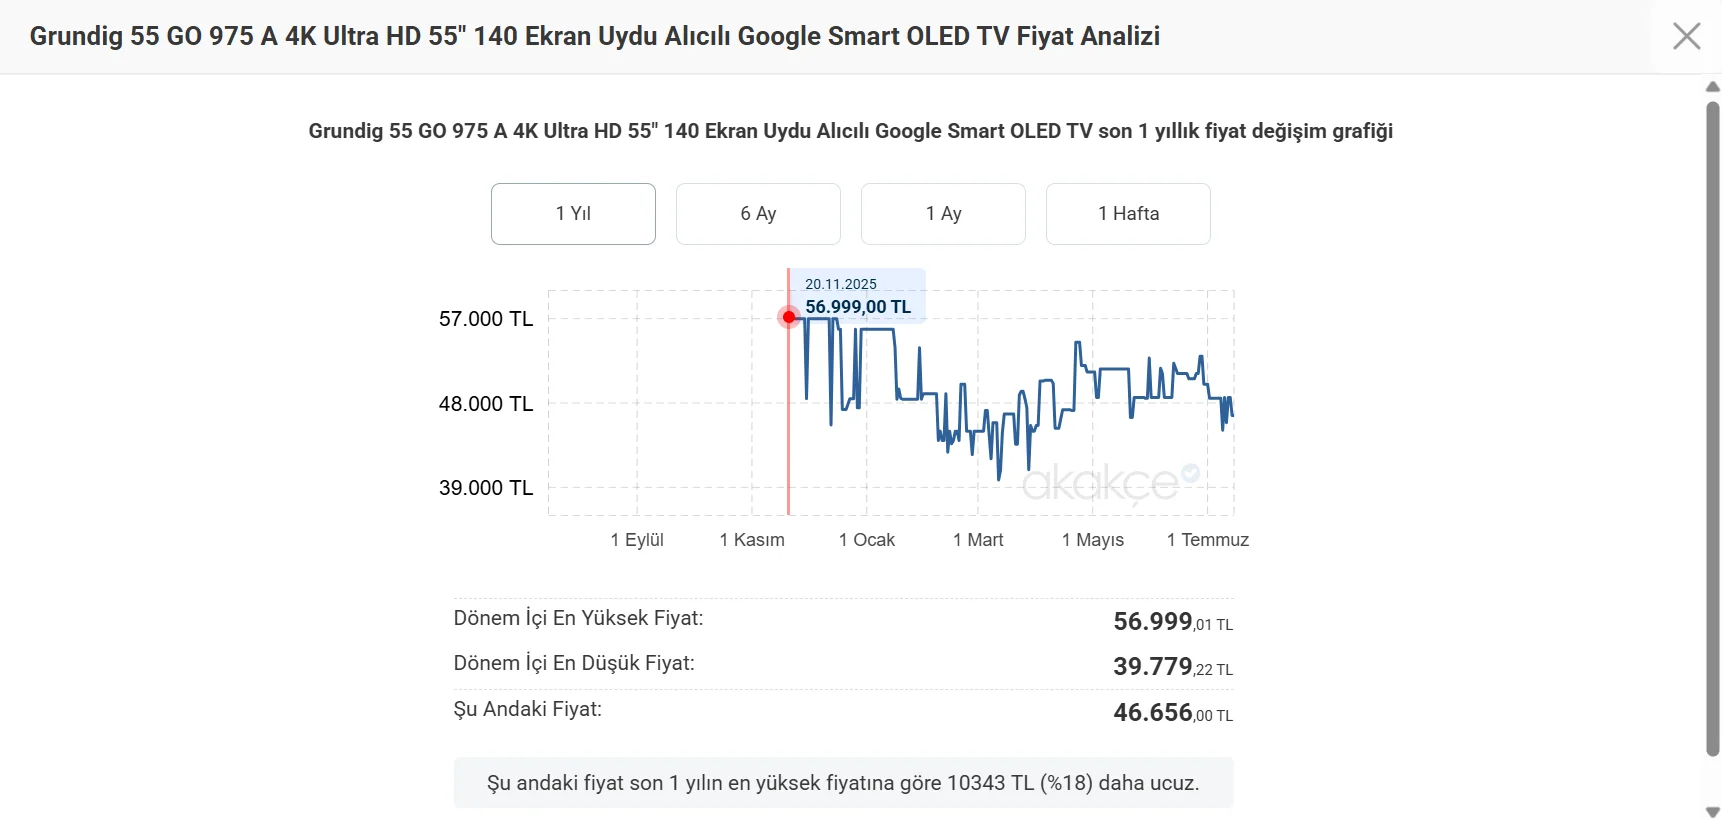The image size is (1722, 820).
Task: Select the 1 Yıl time range
Action: pos(573,214)
